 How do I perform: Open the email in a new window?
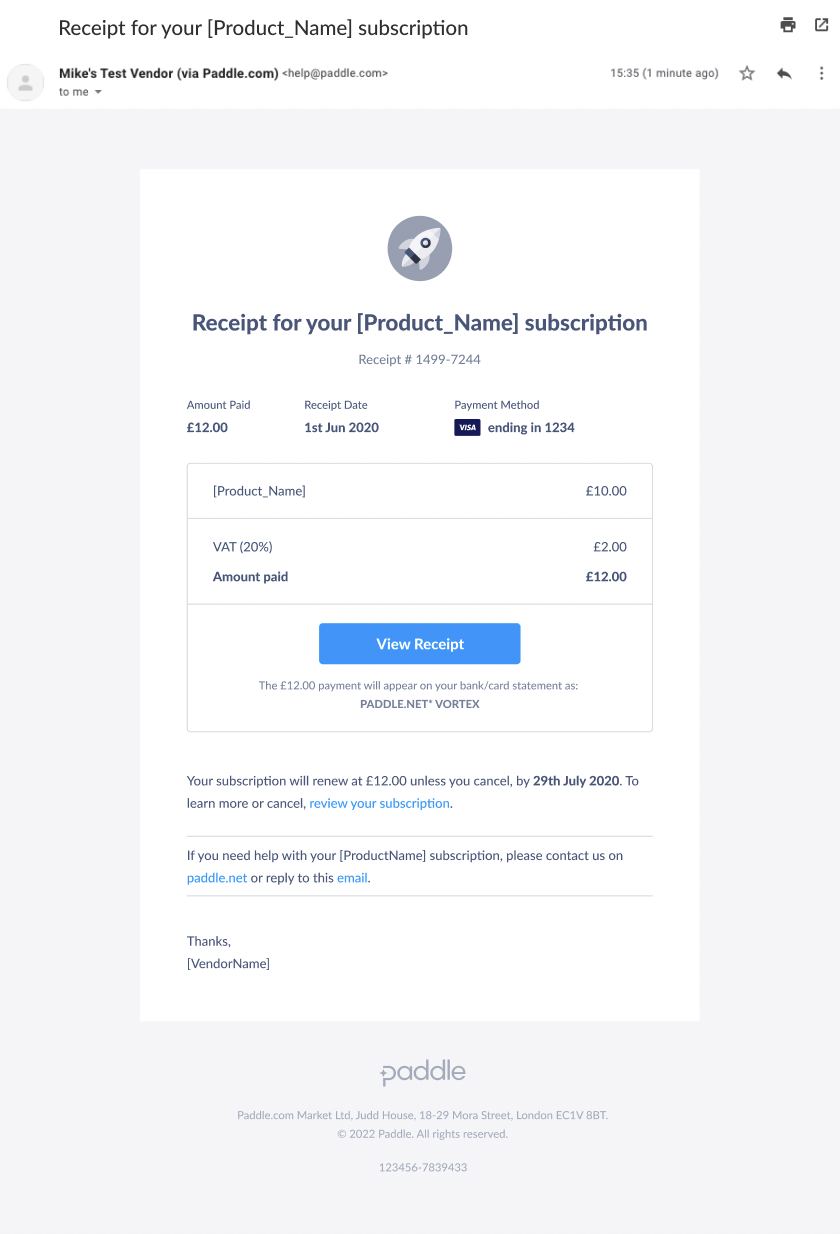pos(820,25)
